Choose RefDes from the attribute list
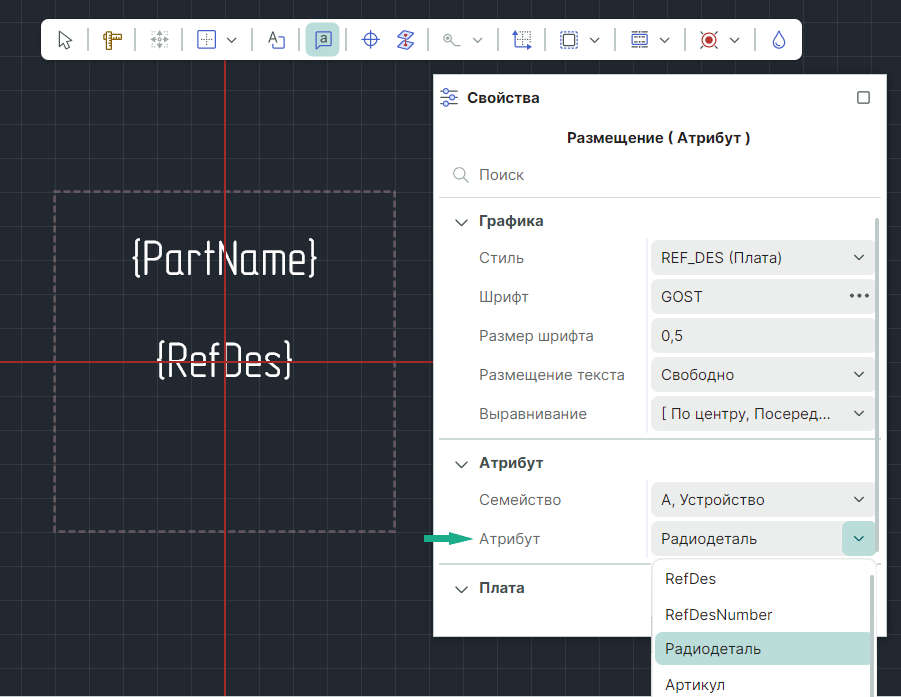901x697 pixels. click(x=691, y=579)
